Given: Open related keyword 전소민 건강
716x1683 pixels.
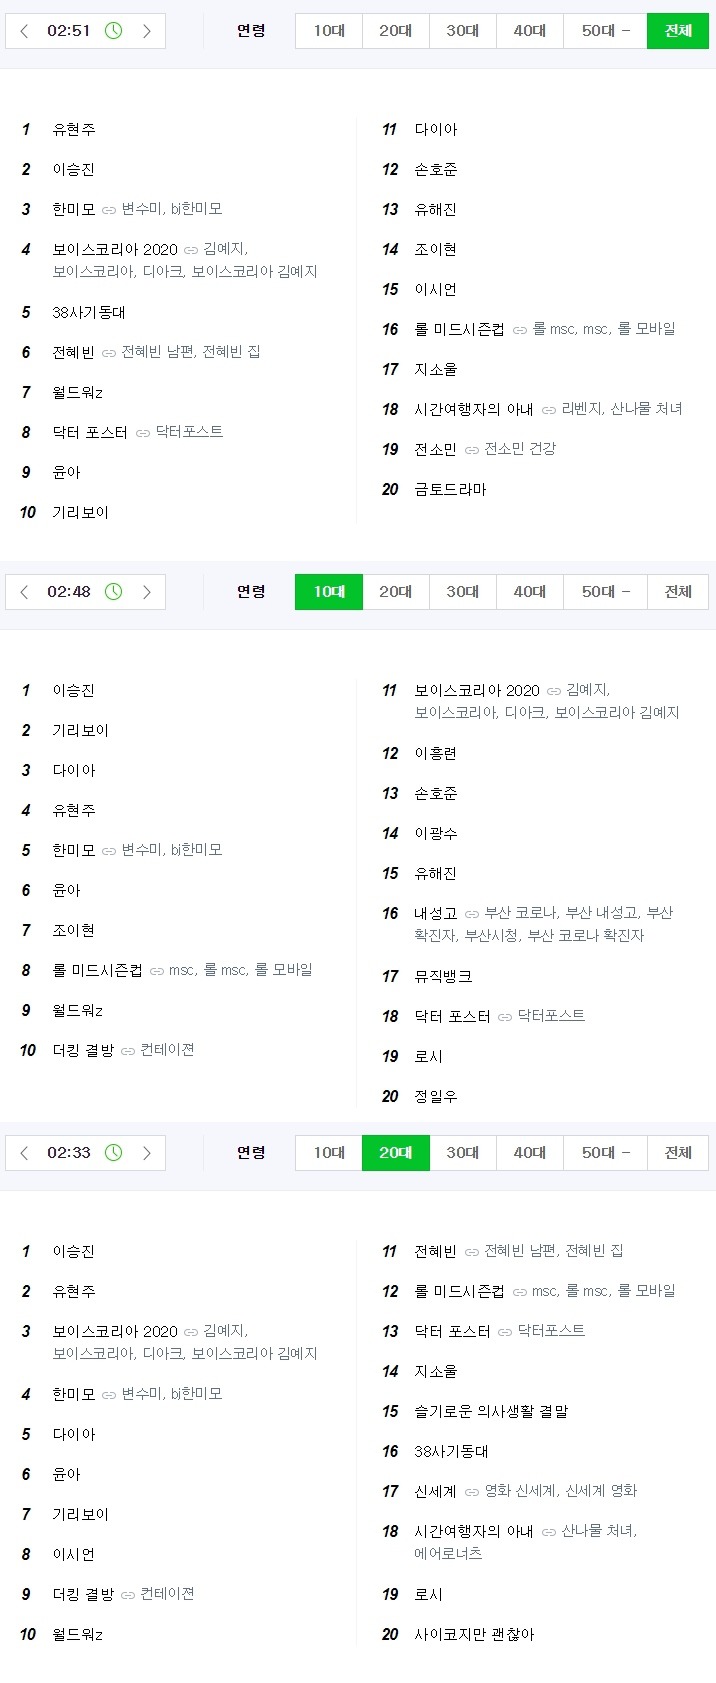Looking at the screenshot, I should [x=520, y=449].
